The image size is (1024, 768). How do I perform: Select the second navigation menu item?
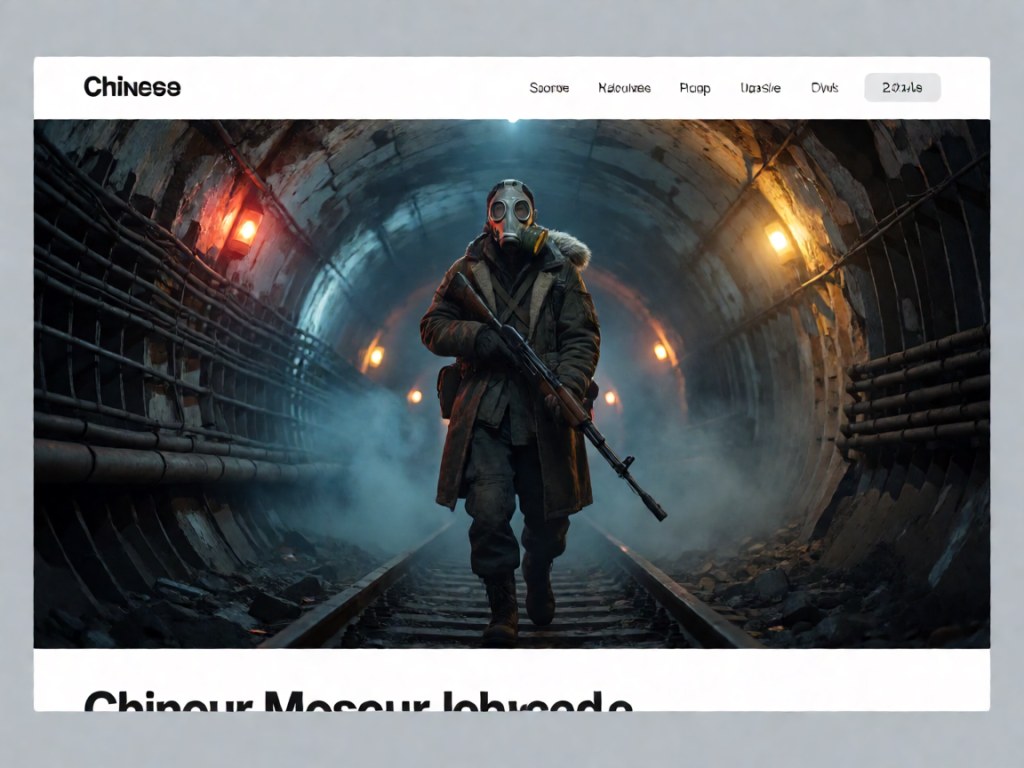tap(624, 88)
